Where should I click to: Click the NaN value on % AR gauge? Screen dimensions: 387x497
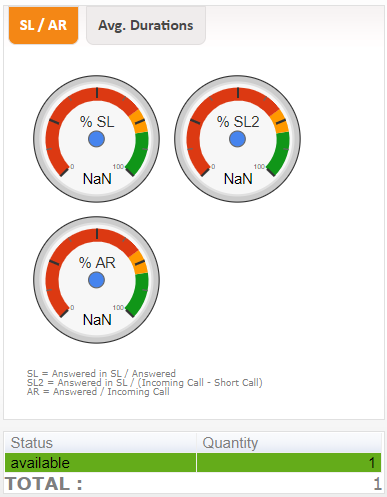97,320
